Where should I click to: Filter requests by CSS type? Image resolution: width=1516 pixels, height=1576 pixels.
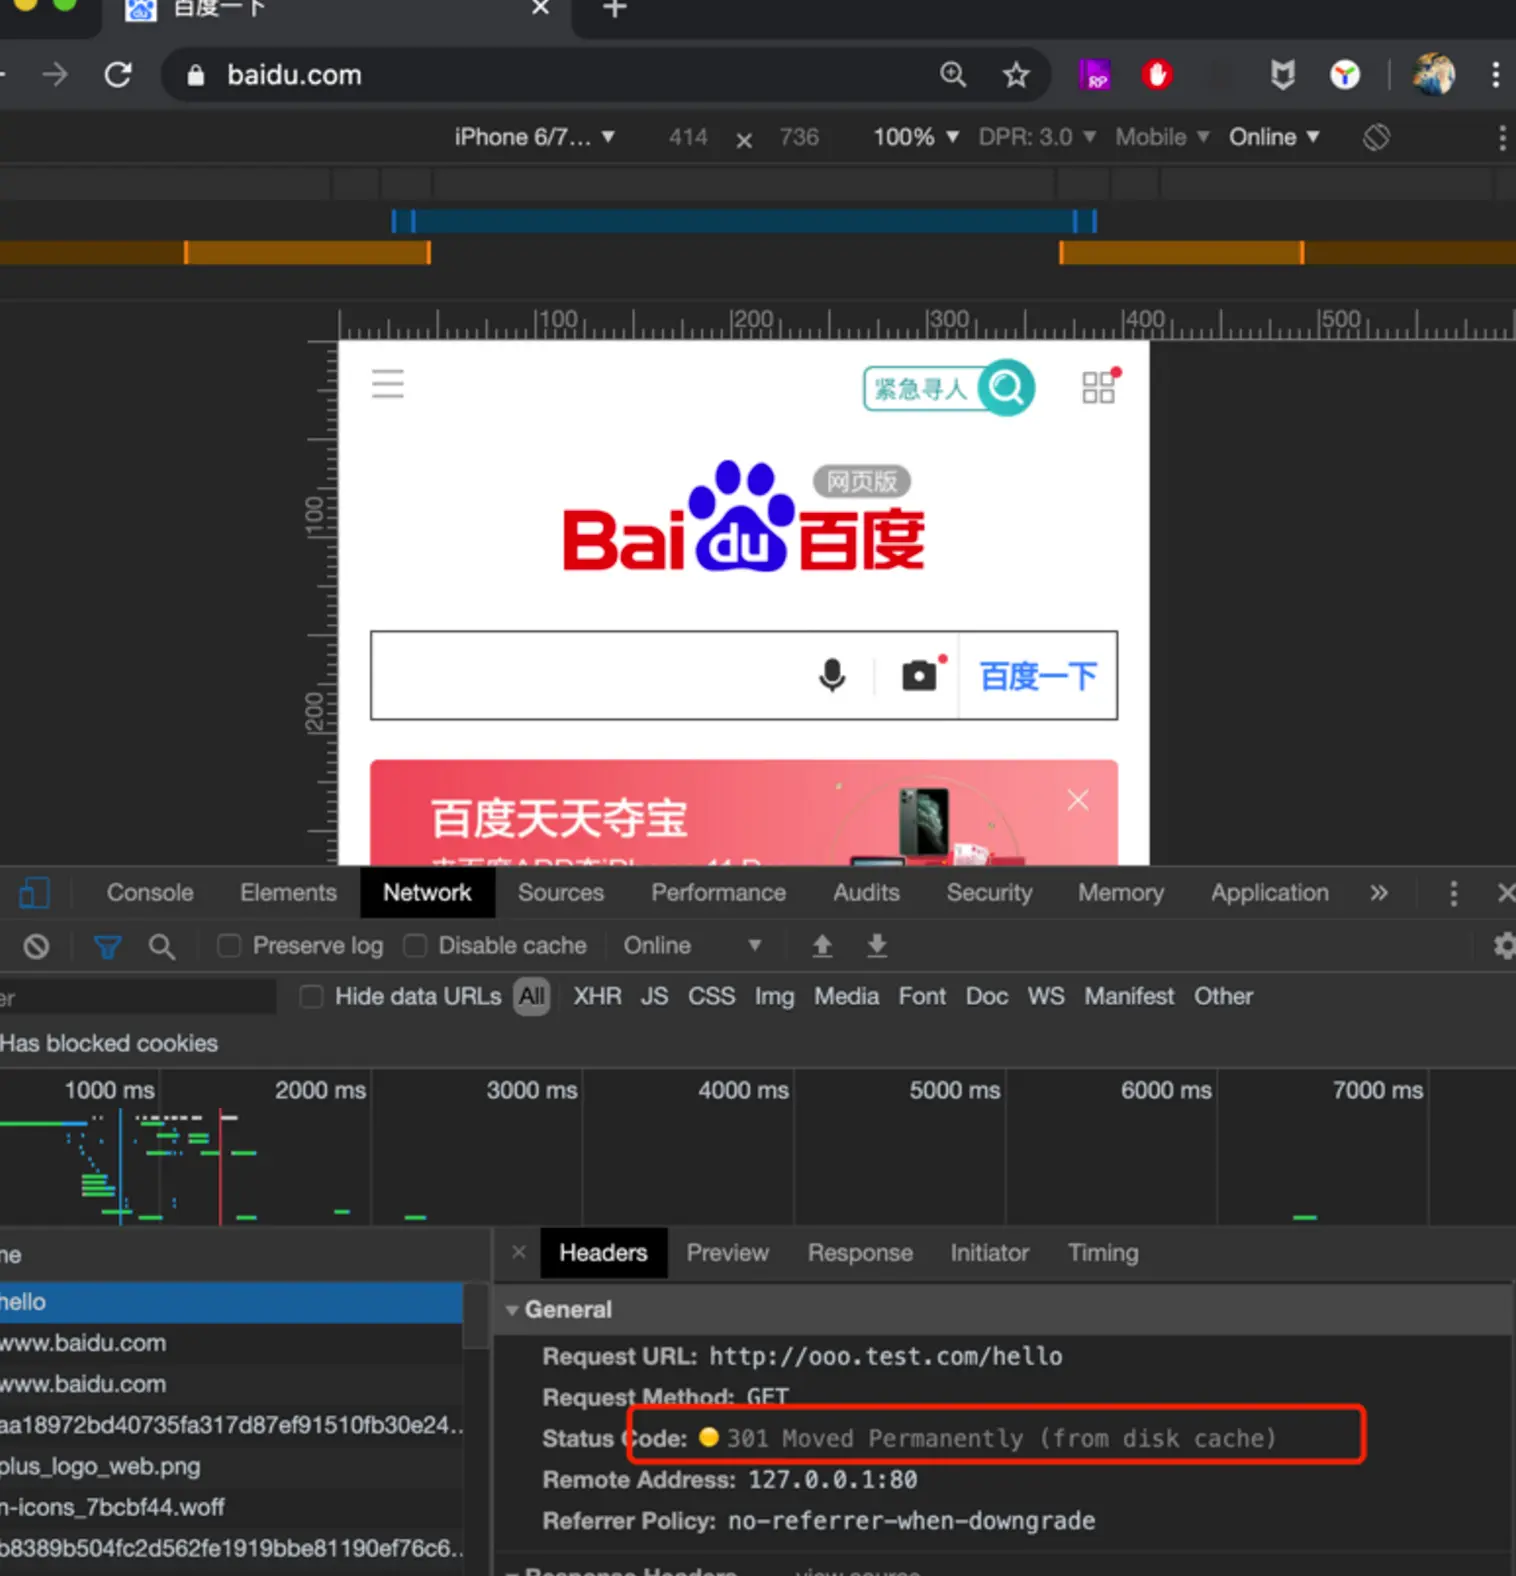(x=711, y=997)
